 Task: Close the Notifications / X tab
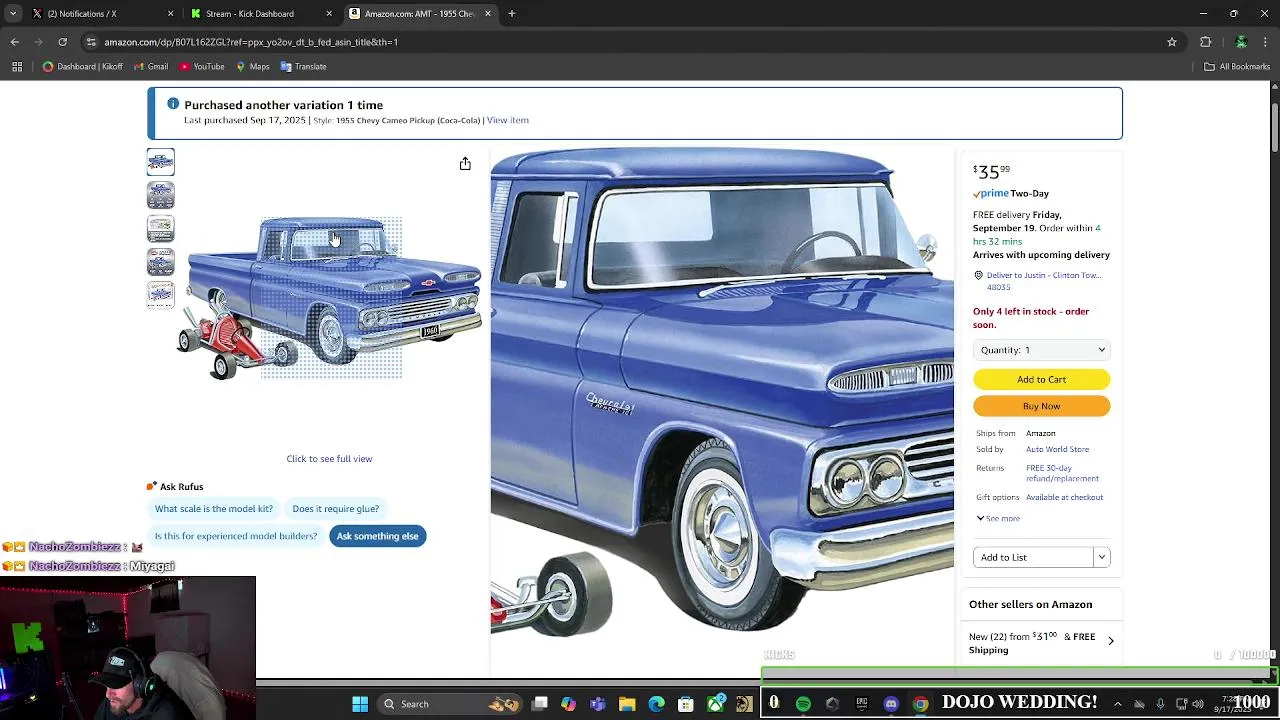(x=170, y=14)
